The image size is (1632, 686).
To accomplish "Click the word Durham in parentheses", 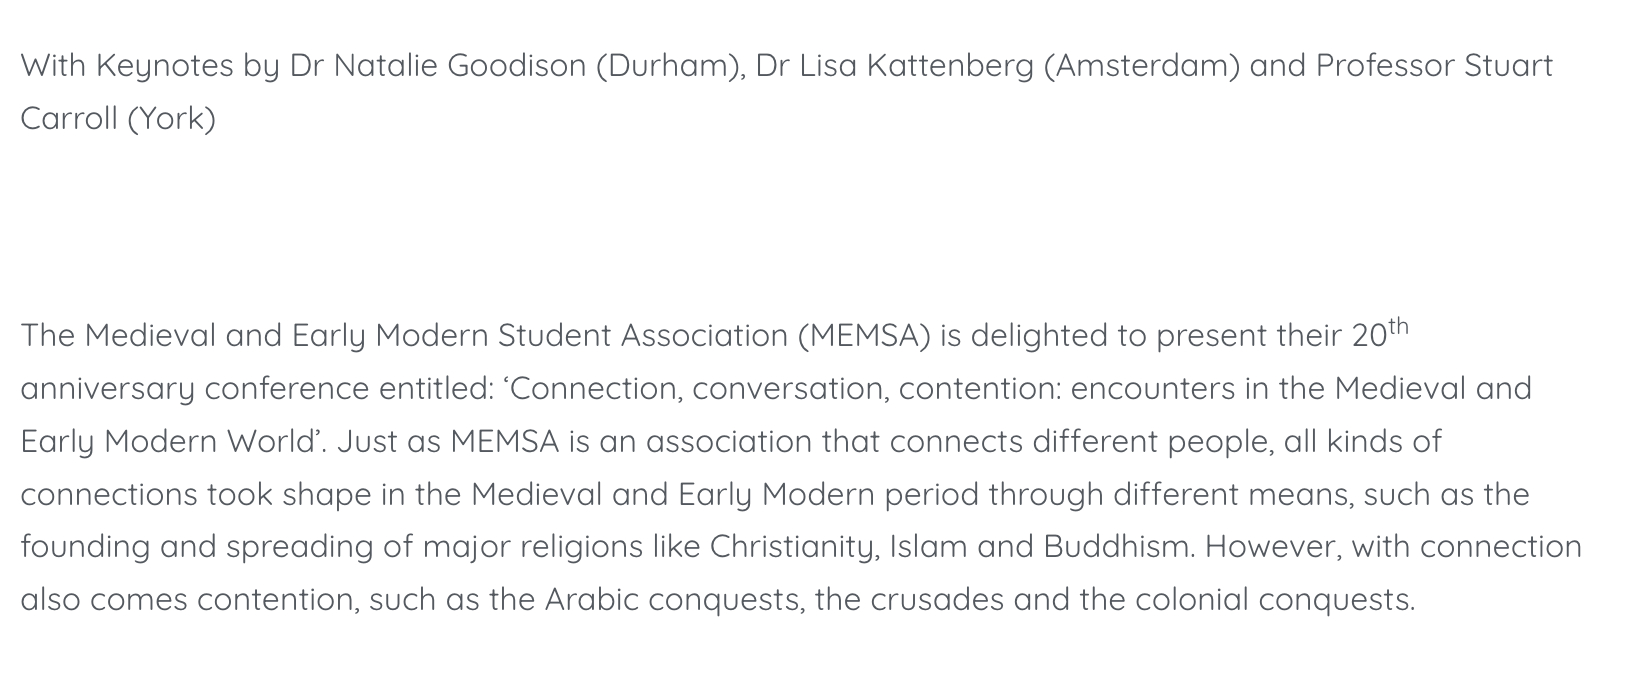I will (668, 66).
